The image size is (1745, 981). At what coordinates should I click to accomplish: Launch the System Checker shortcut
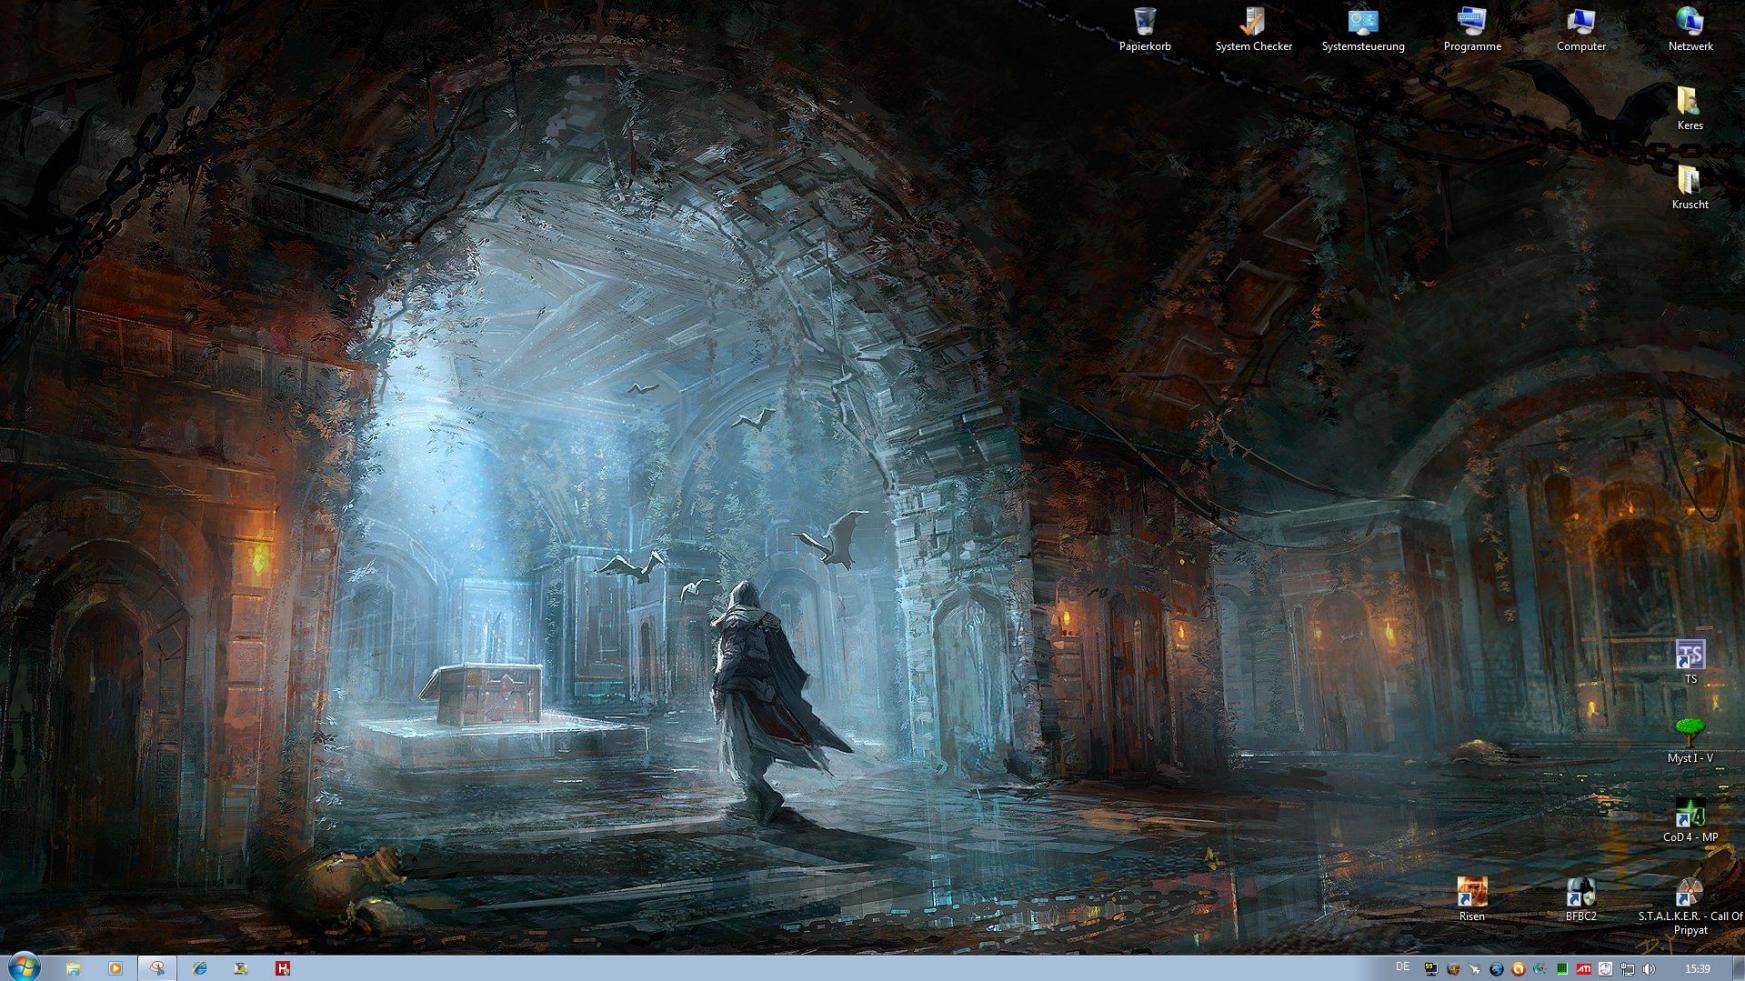pyautogui.click(x=1253, y=29)
